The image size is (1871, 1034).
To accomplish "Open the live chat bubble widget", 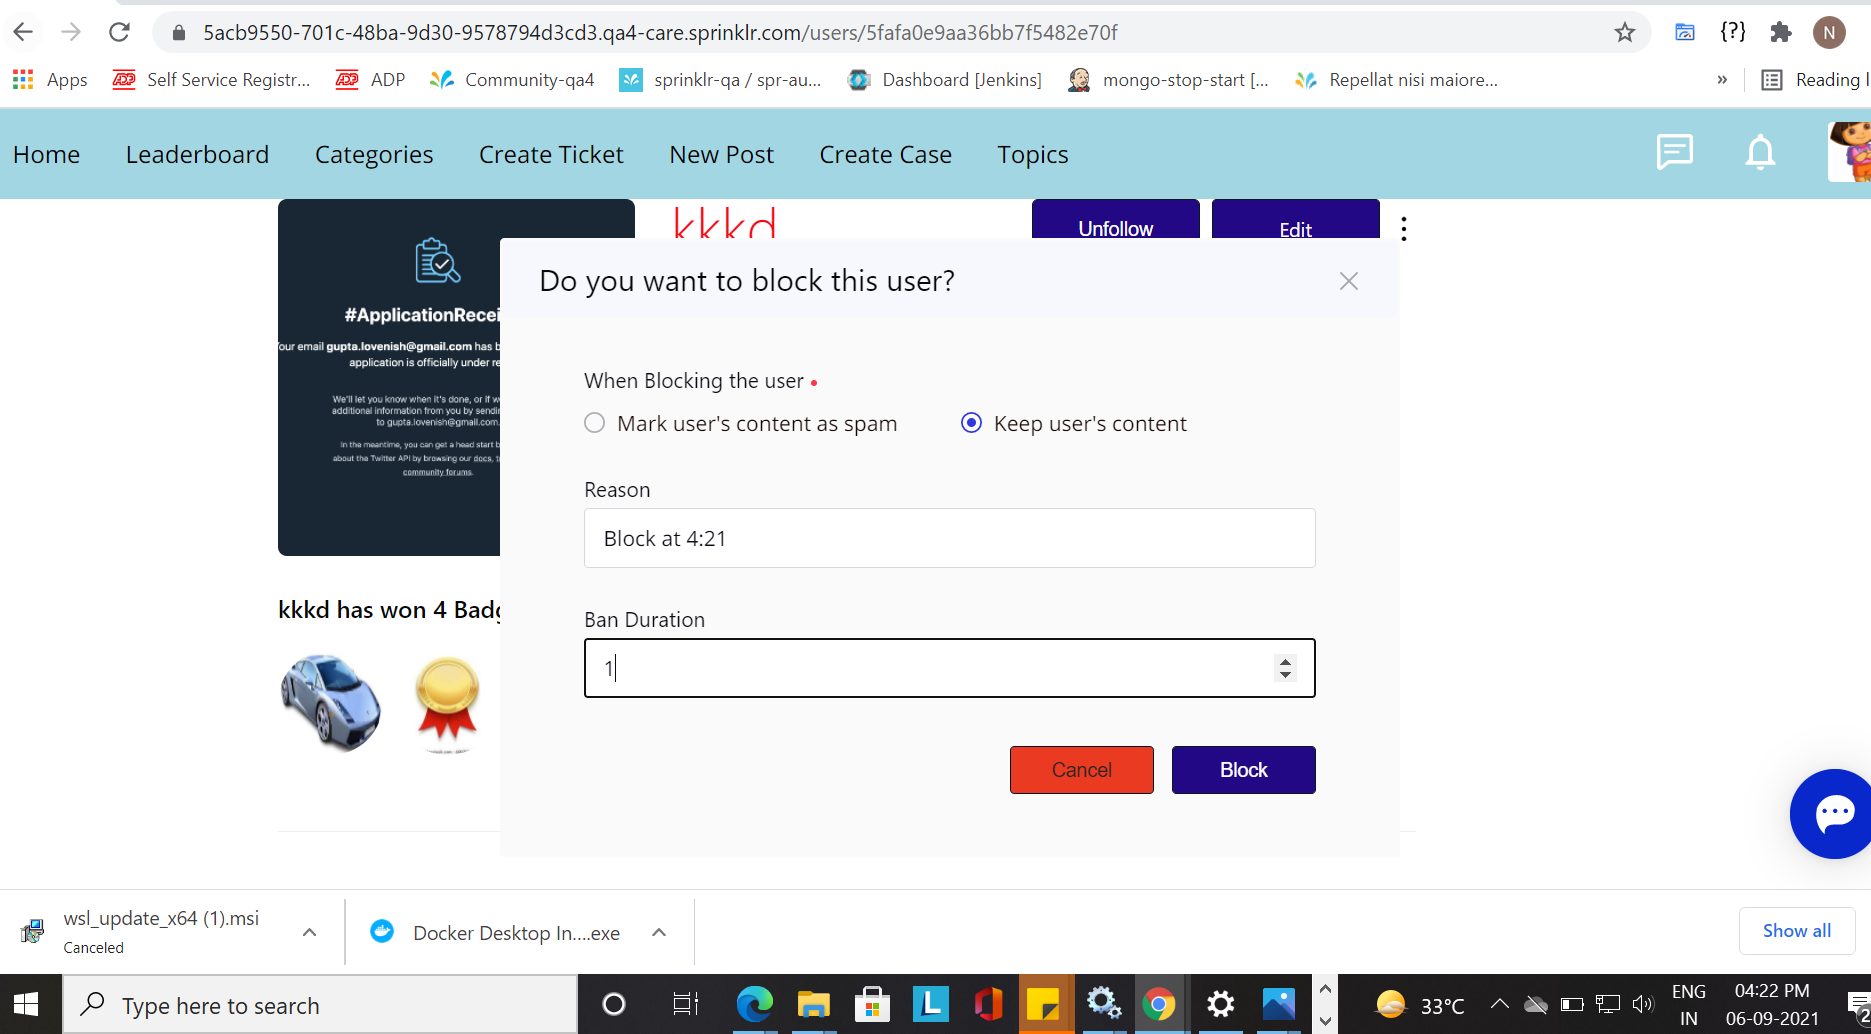I will (1833, 813).
